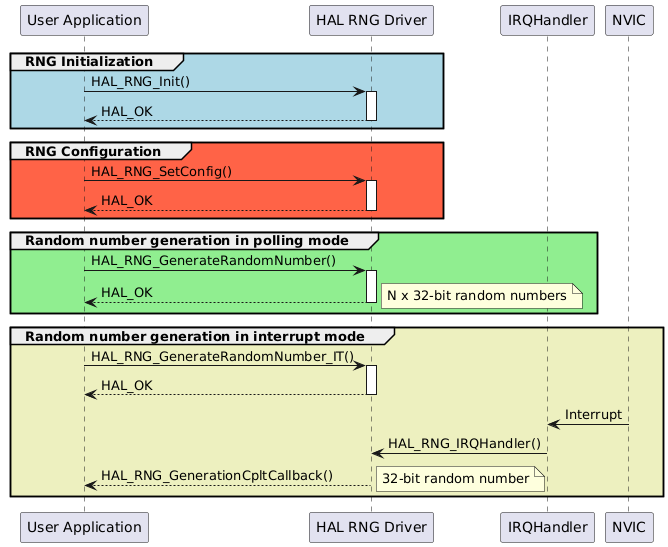Click the activation bar in RNG Initialization group

(x=371, y=106)
